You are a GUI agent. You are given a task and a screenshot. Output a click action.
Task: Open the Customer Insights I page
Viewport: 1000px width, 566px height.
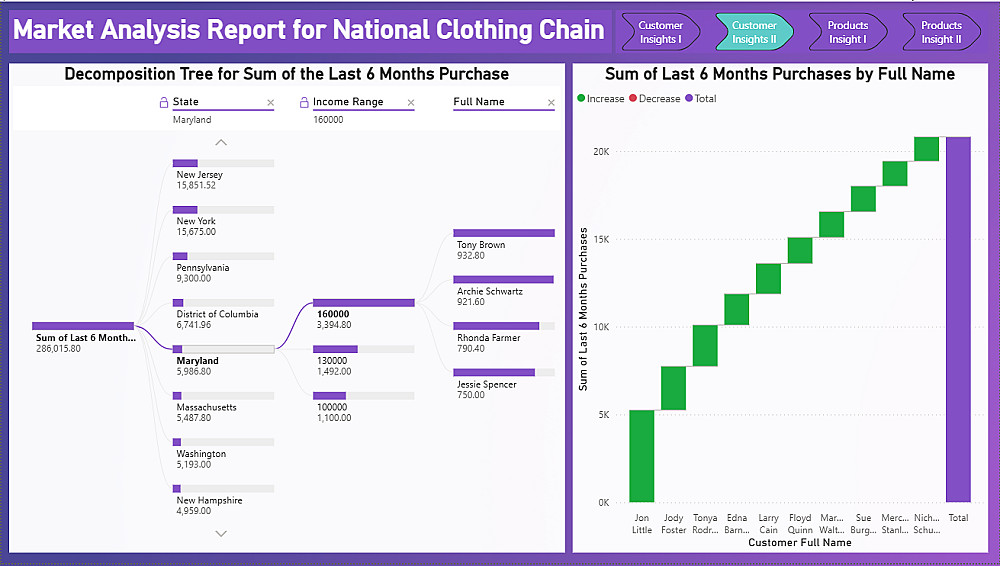(x=660, y=32)
